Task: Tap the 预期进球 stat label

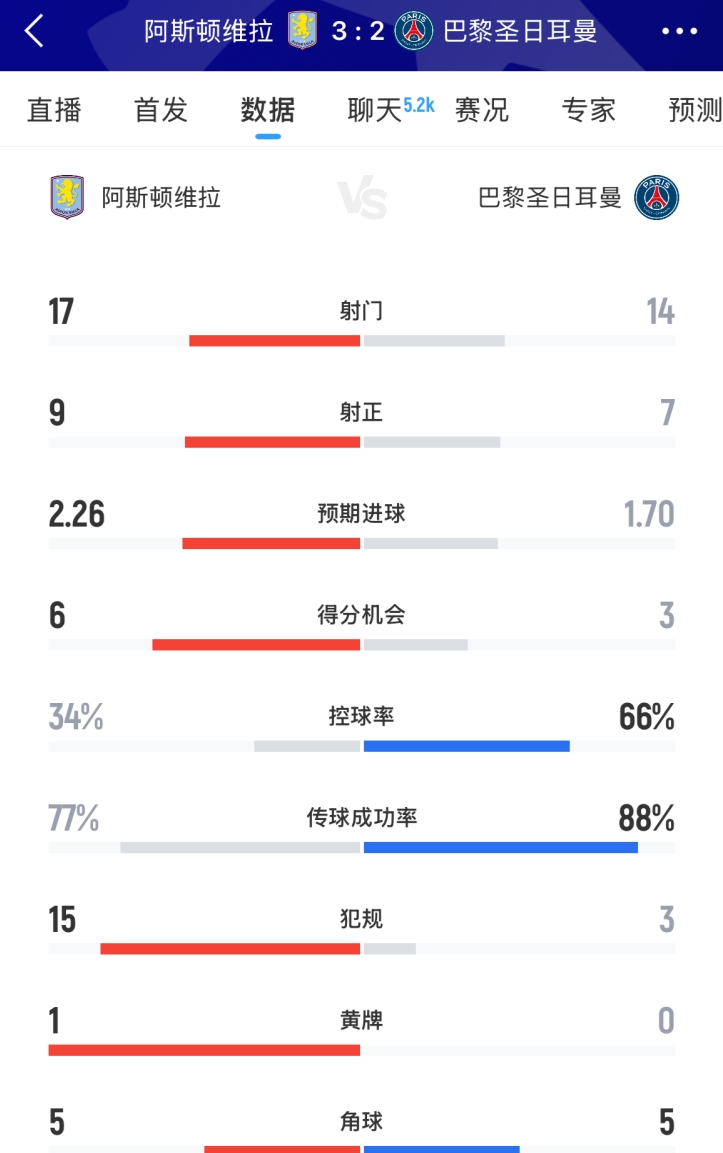Action: click(x=361, y=514)
